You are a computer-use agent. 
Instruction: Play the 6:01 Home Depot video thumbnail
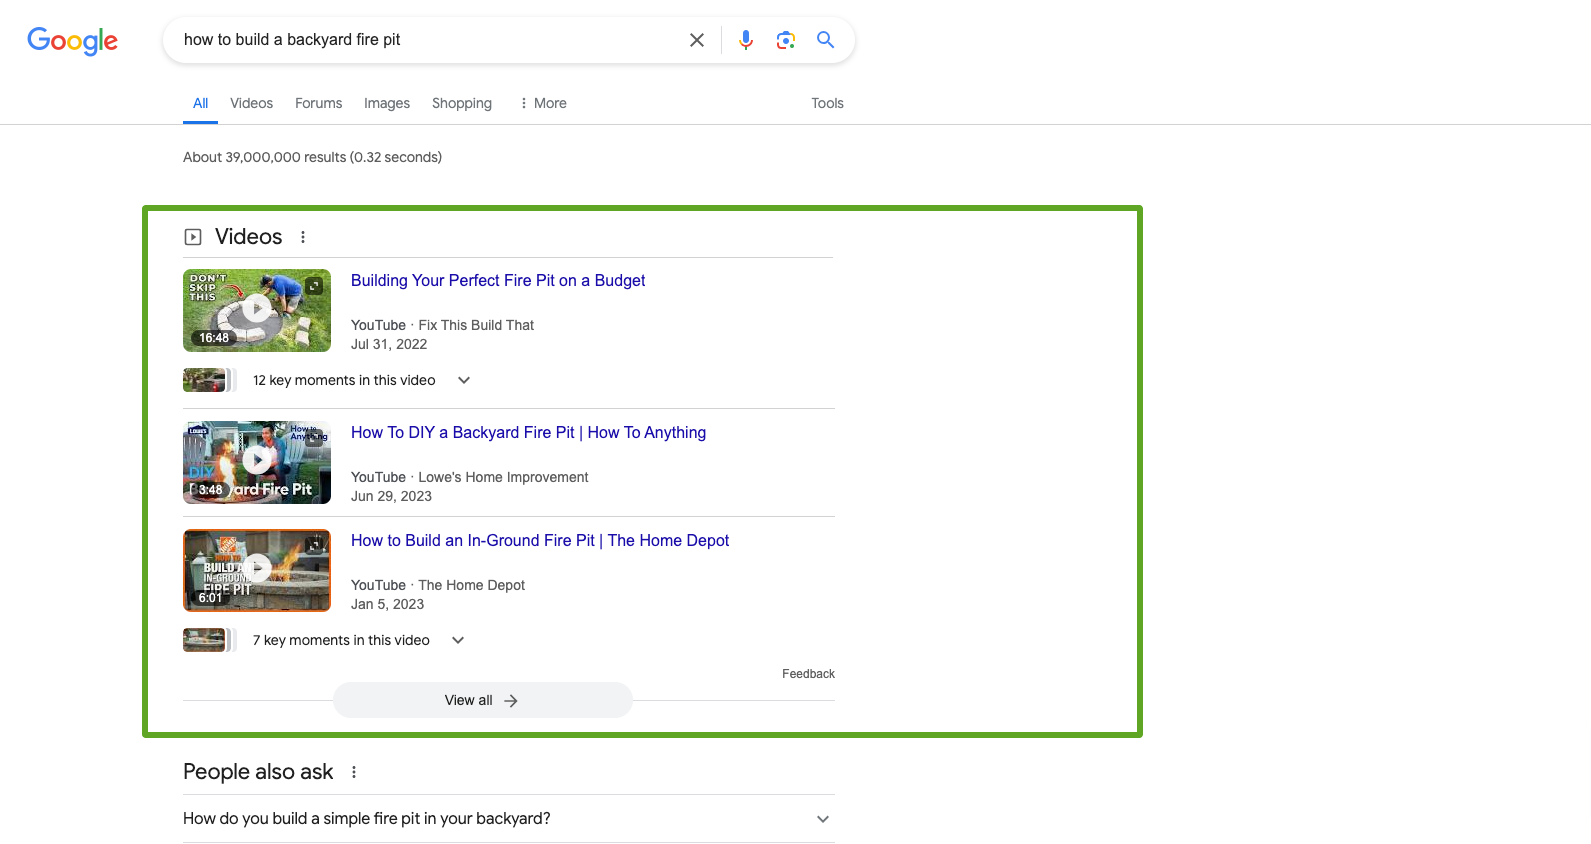[x=257, y=570]
